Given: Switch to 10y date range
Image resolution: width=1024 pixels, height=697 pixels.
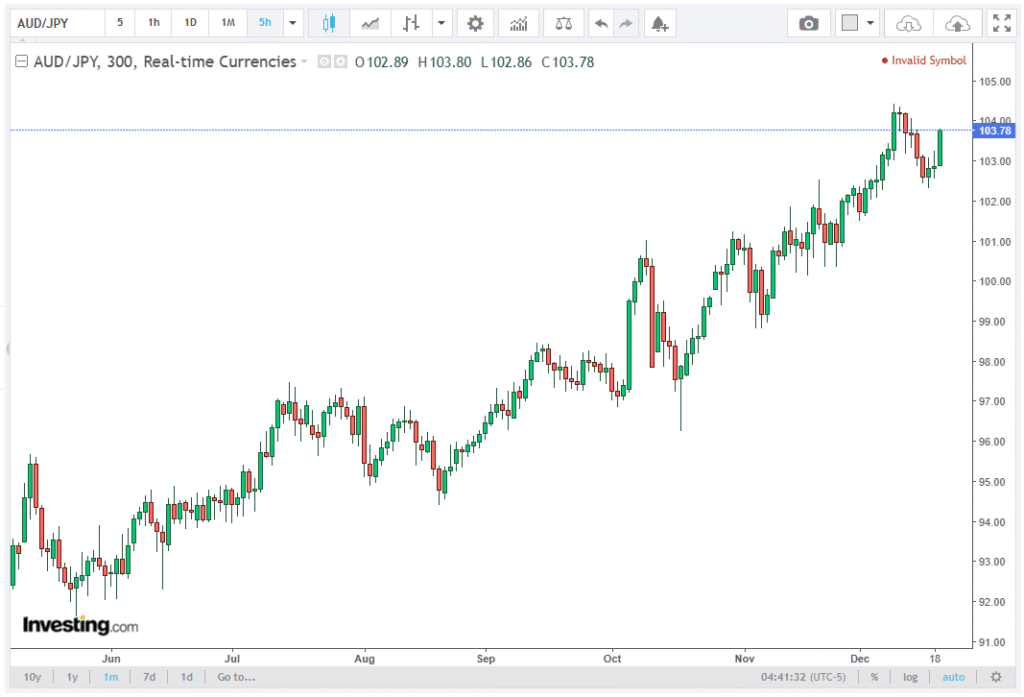Looking at the screenshot, I should point(33,677).
